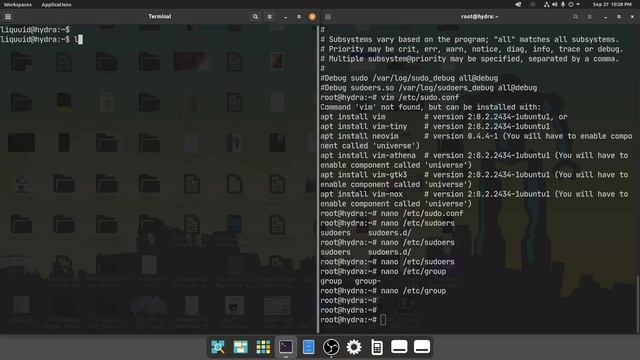The width and height of the screenshot is (640, 360).
Task: Click line '#Debug sudoers.so /var/log/sudoers_debug all@debug'
Action: click(x=429, y=88)
